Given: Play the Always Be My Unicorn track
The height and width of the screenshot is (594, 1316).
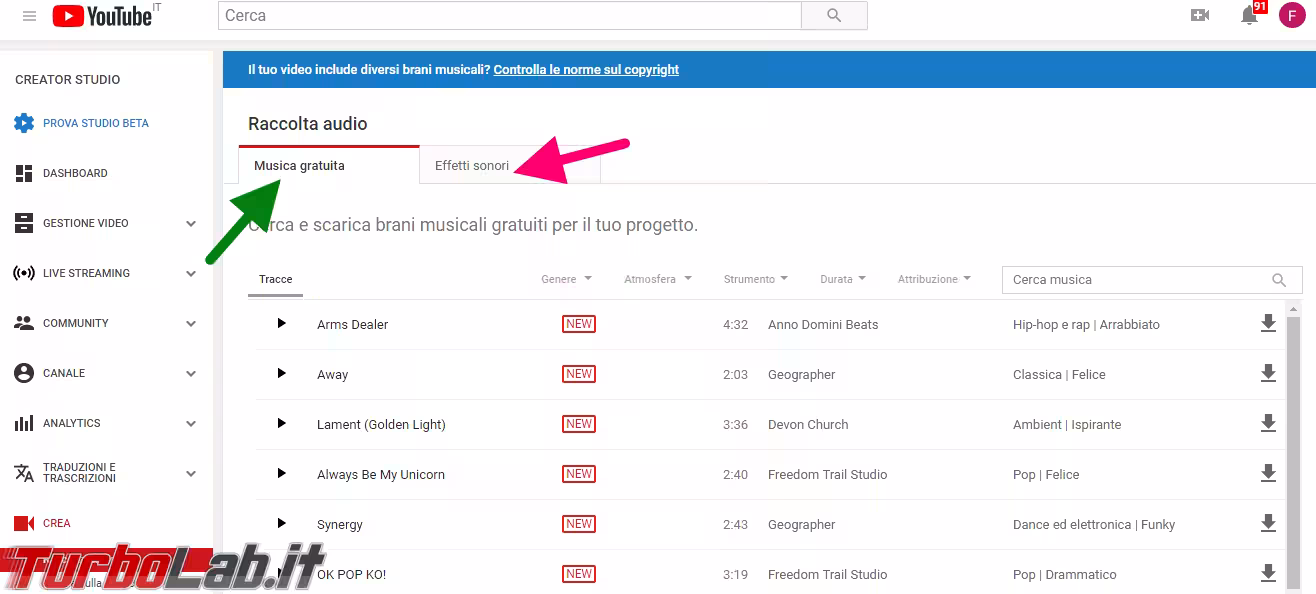Looking at the screenshot, I should pyautogui.click(x=281, y=473).
